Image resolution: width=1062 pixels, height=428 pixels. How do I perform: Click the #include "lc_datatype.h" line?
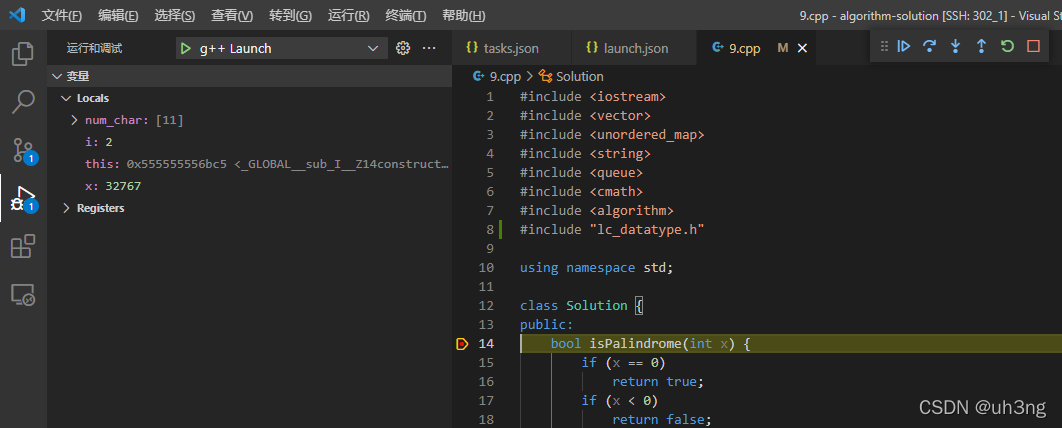[612, 230]
